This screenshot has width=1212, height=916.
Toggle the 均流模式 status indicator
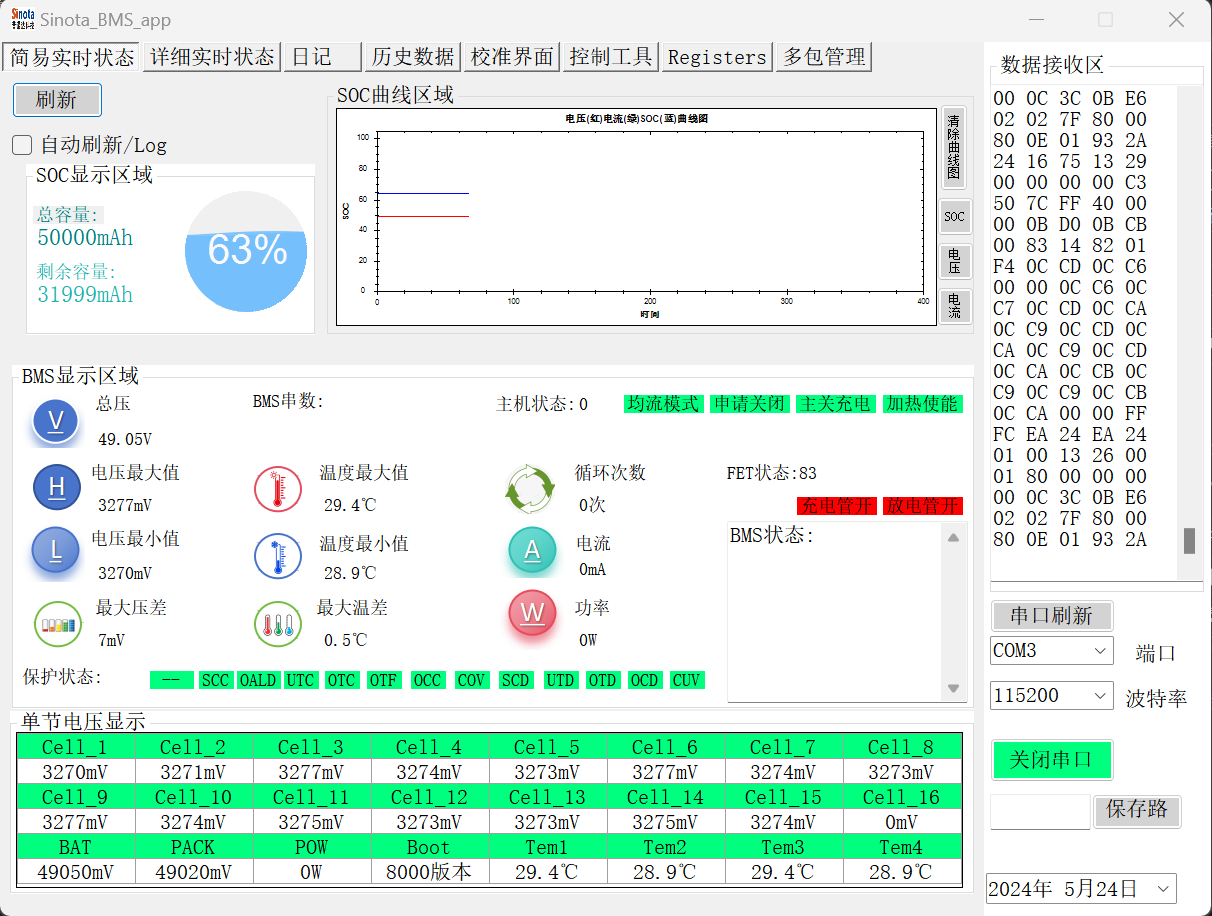(x=663, y=404)
